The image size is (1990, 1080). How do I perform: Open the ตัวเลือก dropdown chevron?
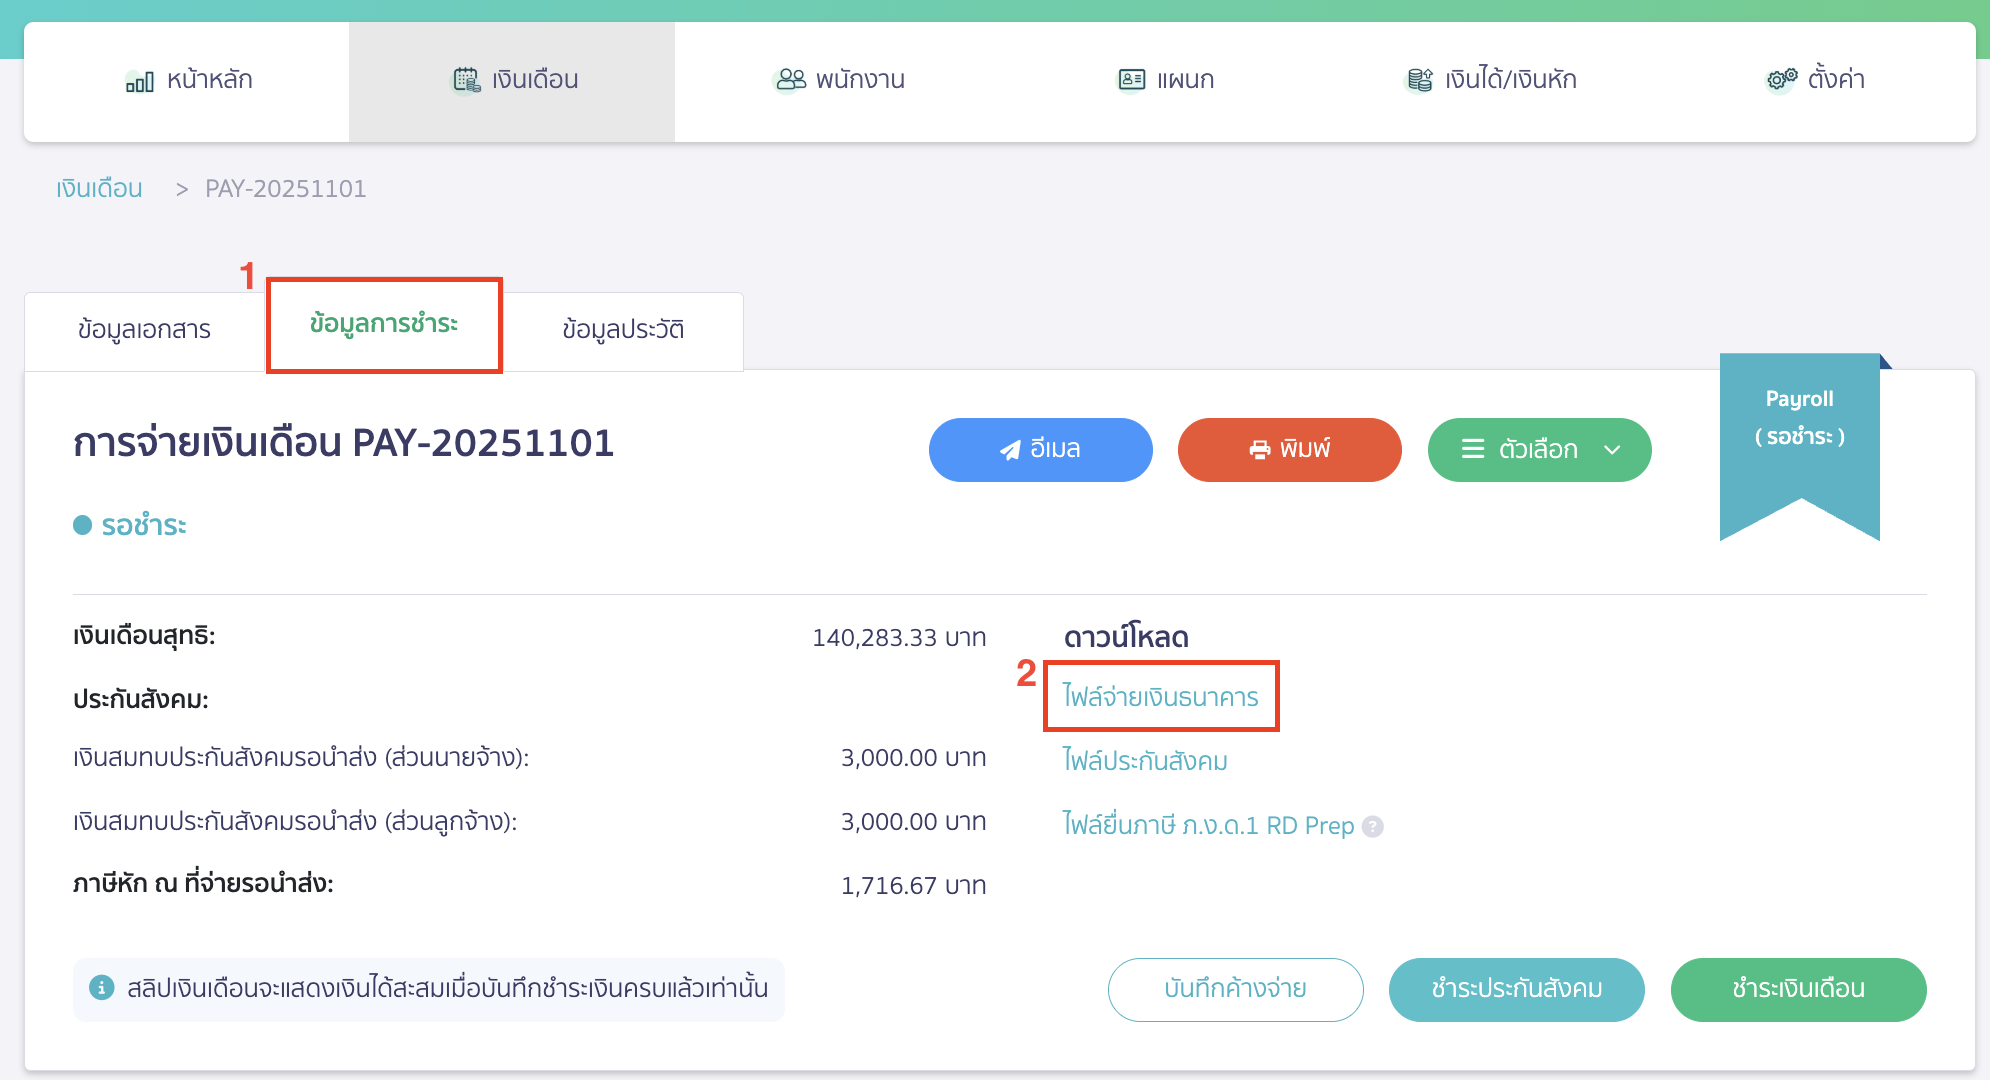tap(1613, 450)
